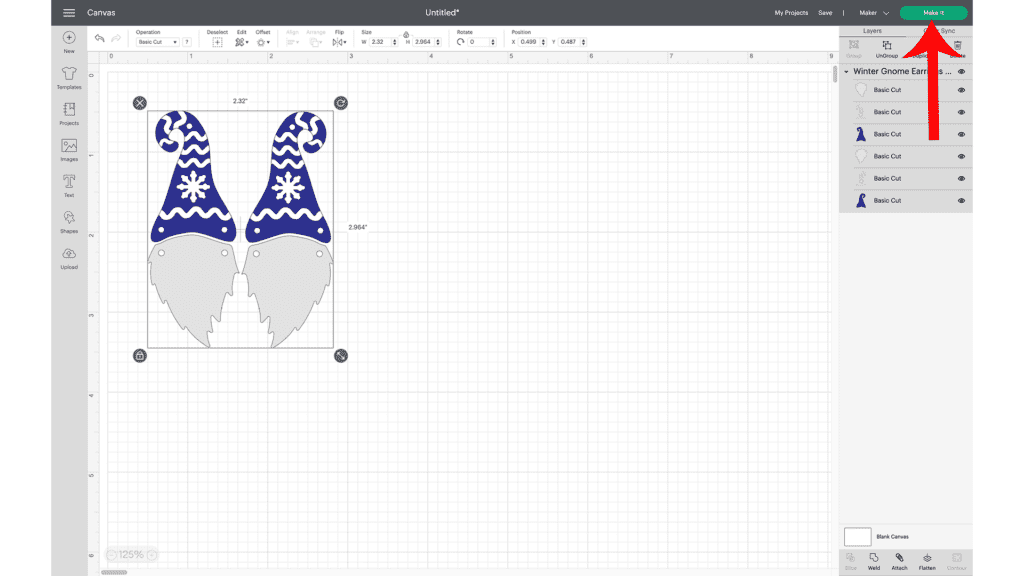Open My Projects

tap(791, 13)
